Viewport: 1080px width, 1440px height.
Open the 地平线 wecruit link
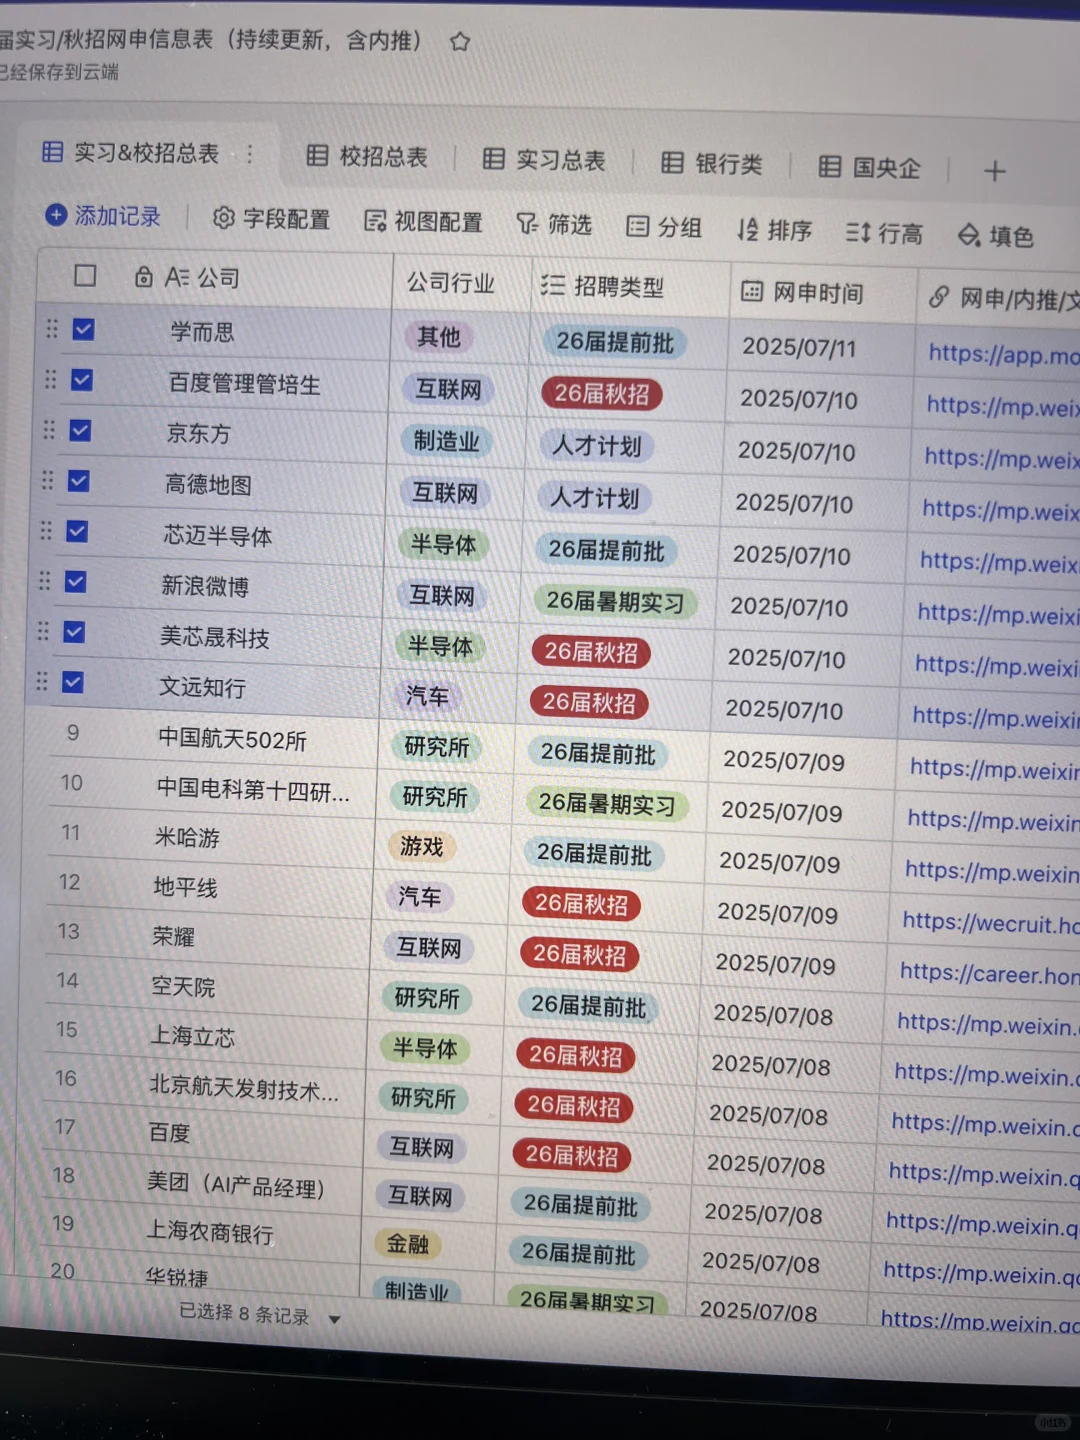pyautogui.click(x=990, y=923)
